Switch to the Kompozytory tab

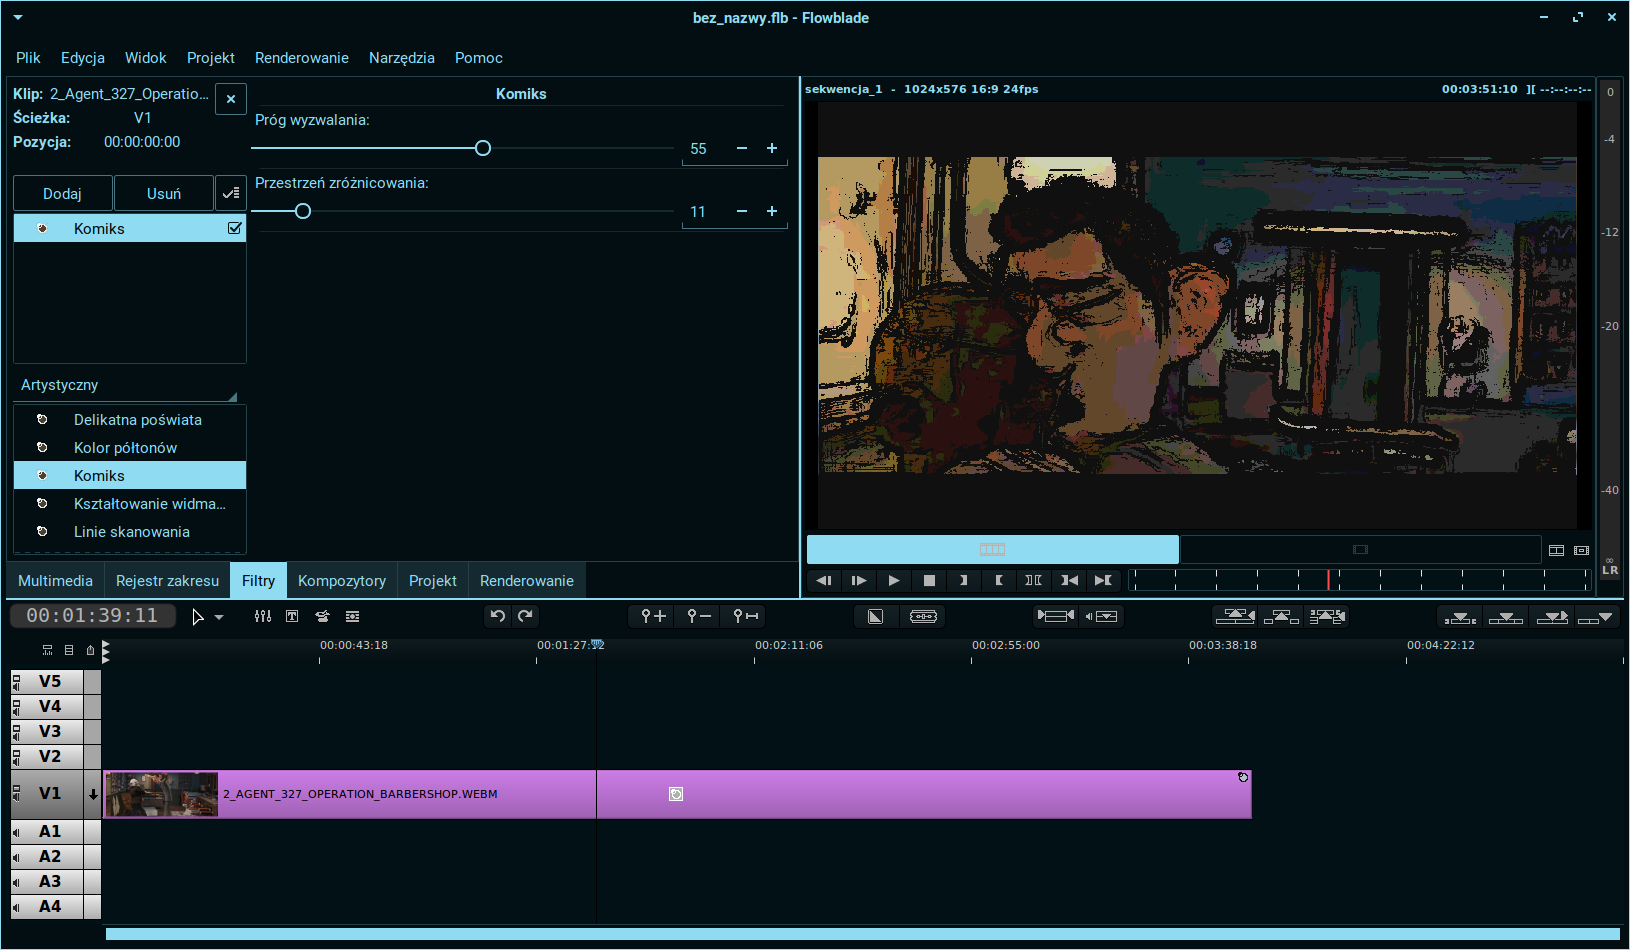point(342,581)
